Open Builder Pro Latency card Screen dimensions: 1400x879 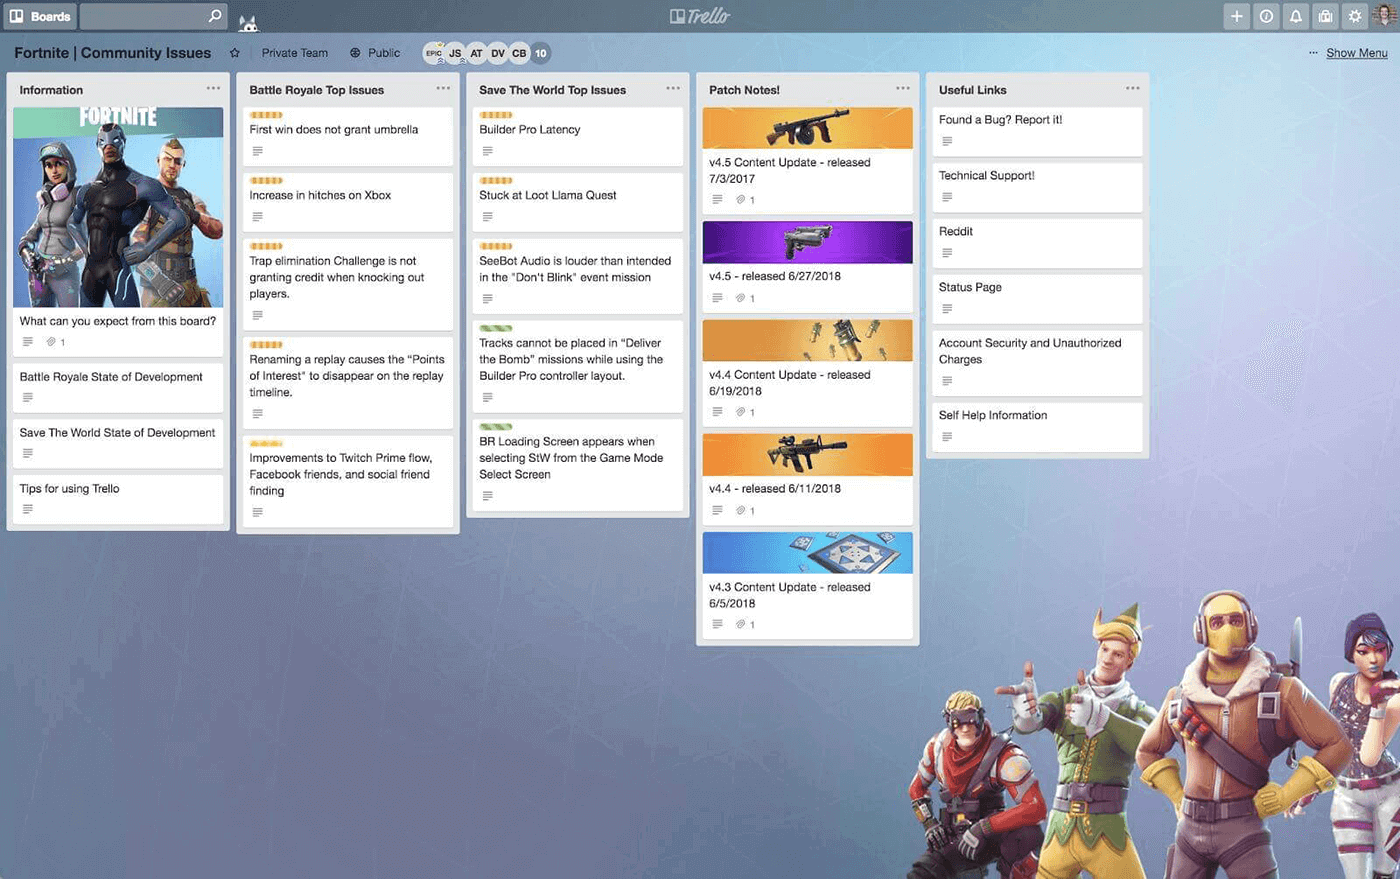pos(578,137)
